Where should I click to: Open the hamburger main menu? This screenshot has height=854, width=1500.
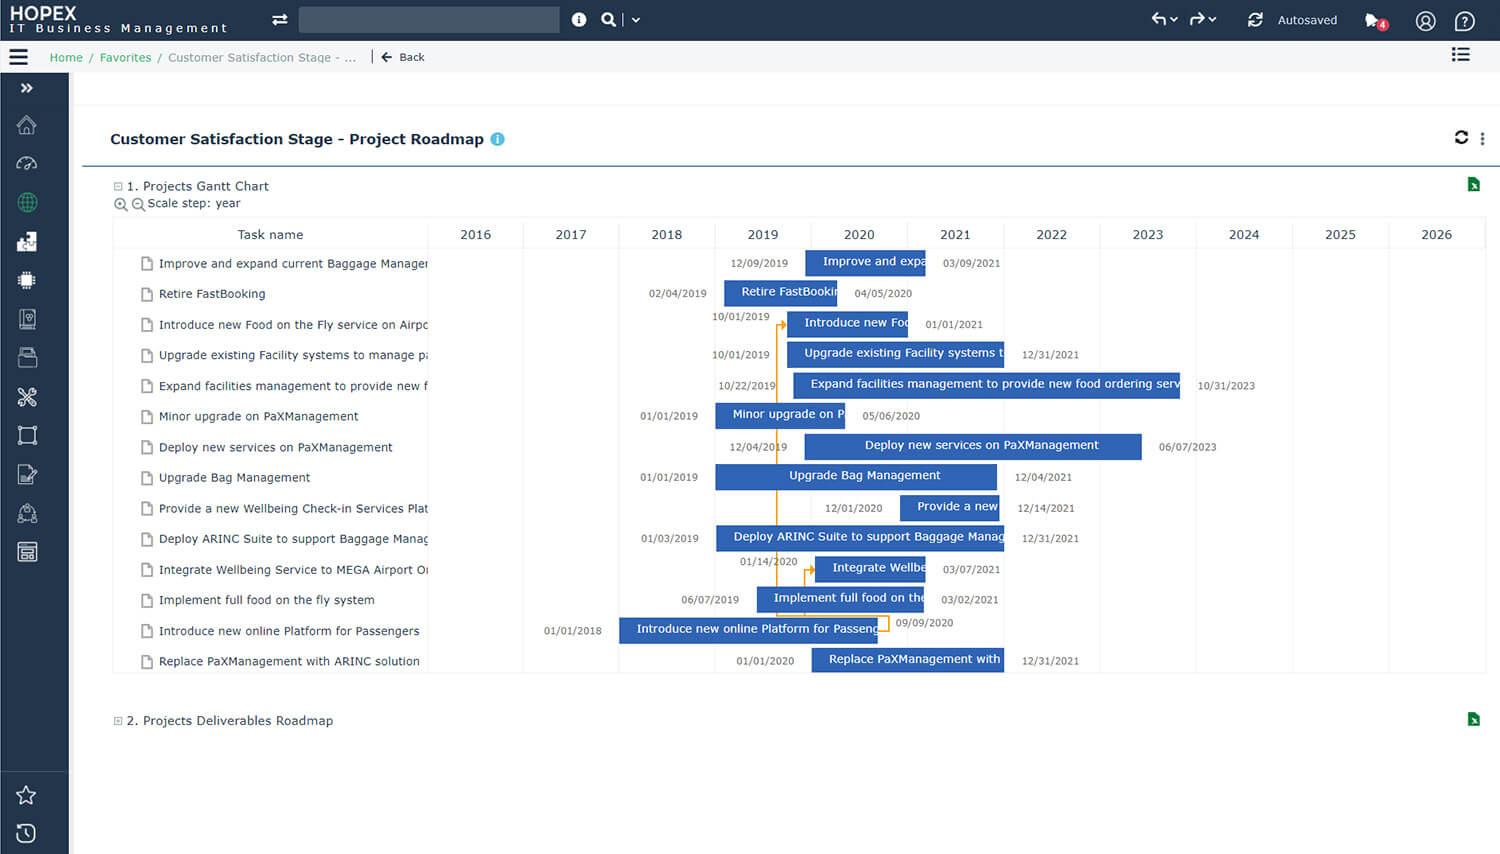tap(18, 57)
